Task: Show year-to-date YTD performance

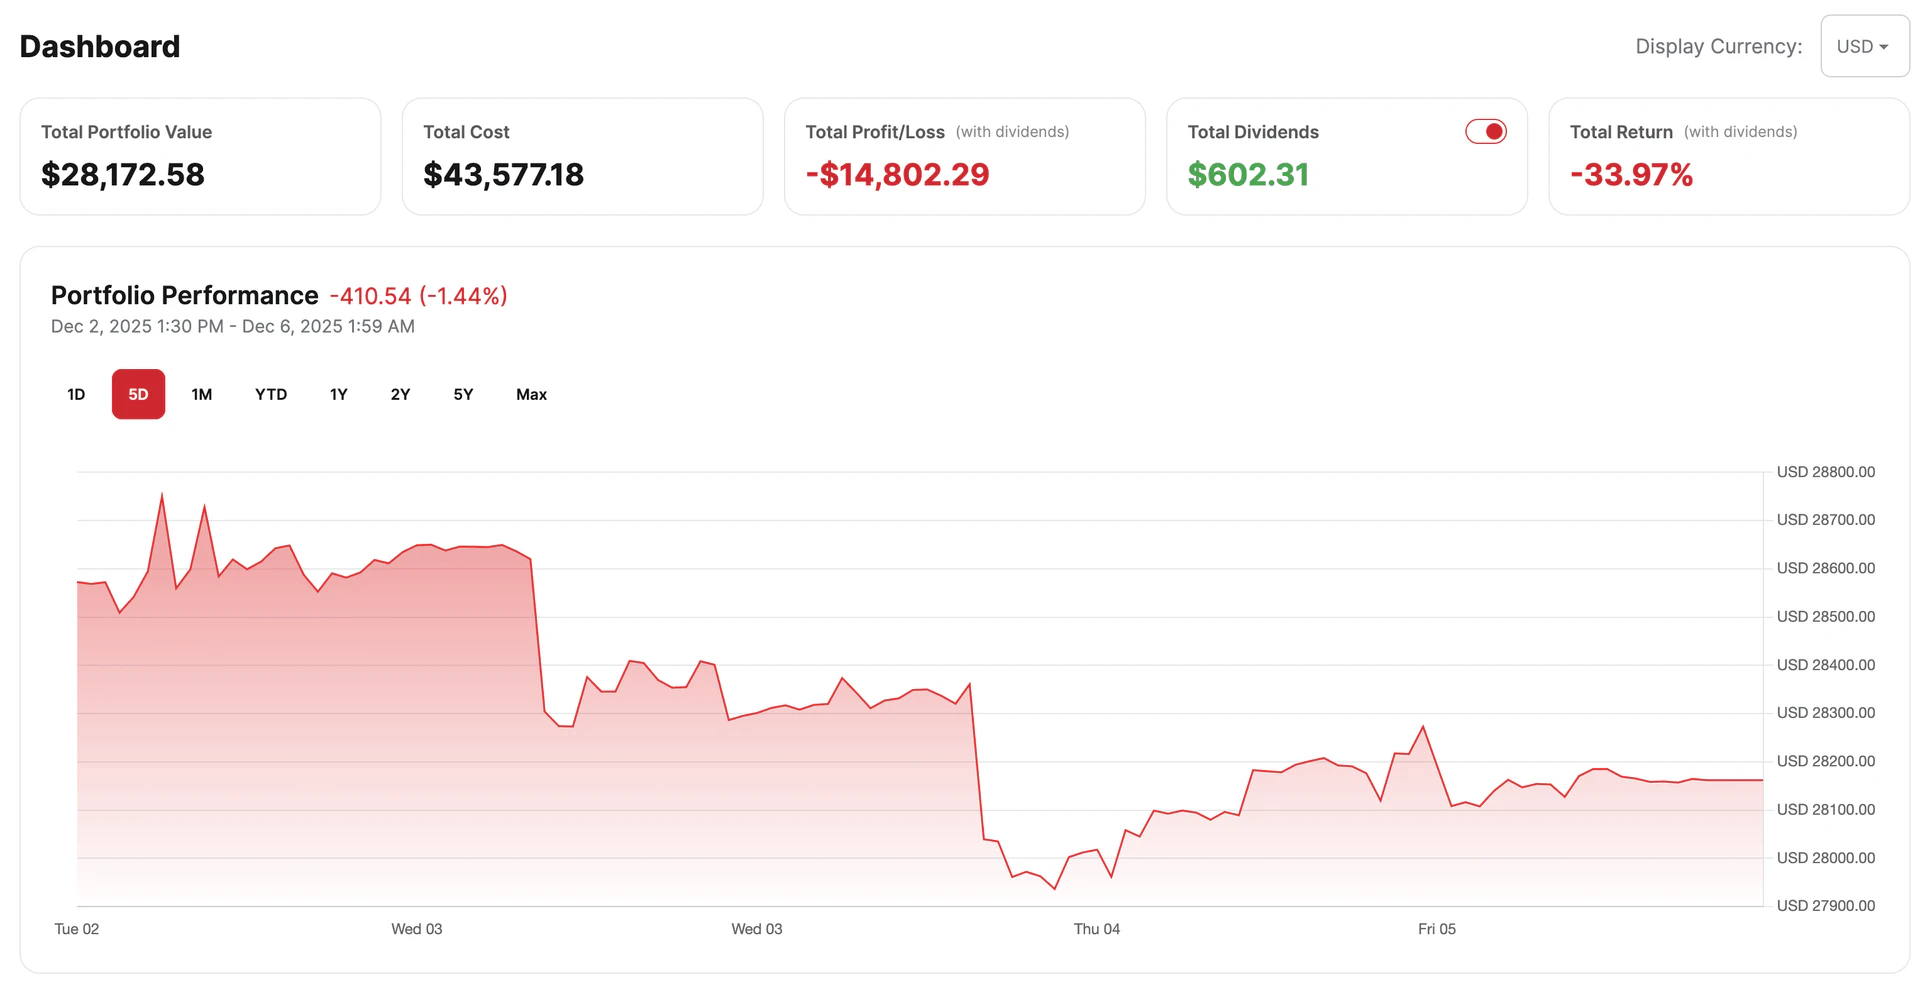Action: [x=271, y=394]
